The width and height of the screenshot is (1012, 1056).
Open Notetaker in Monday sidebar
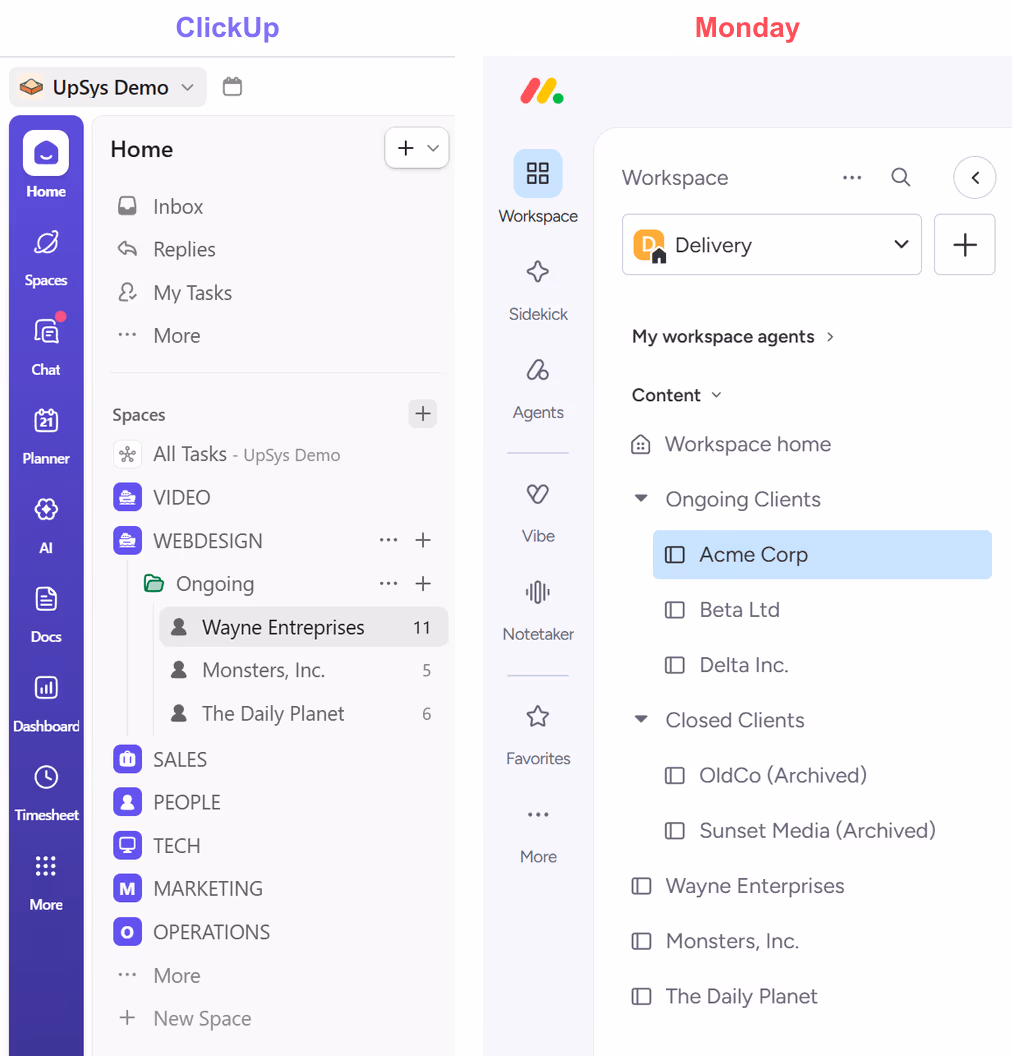pos(538,611)
